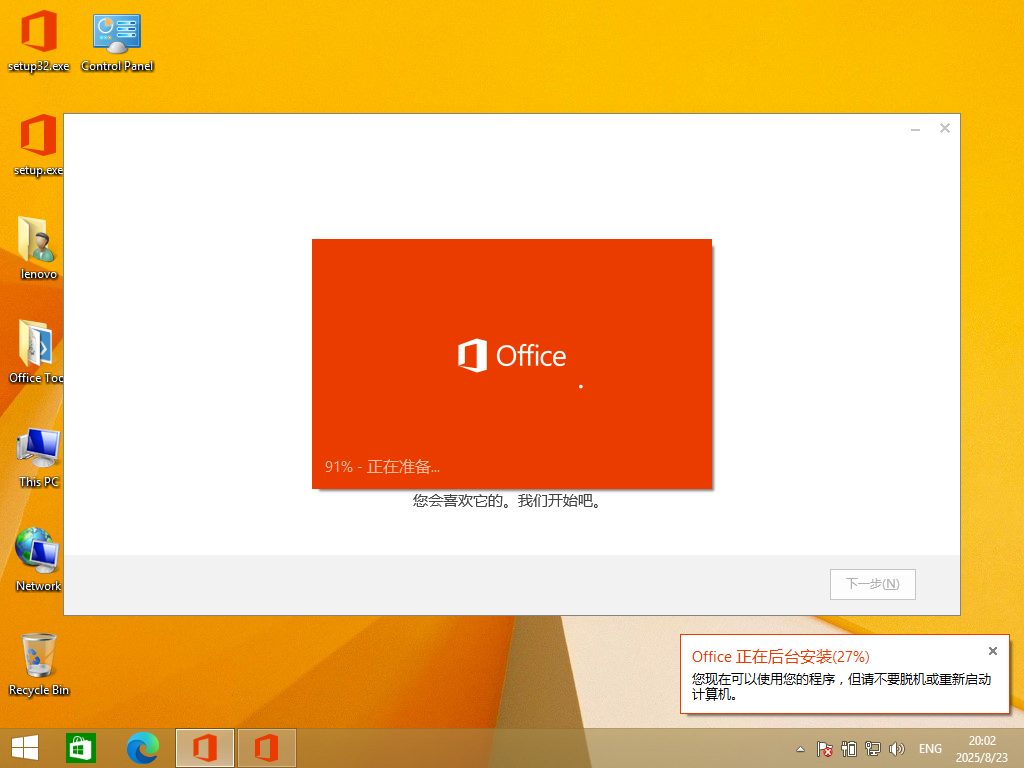
Task: Select the Network desktop icon
Action: coord(38,559)
